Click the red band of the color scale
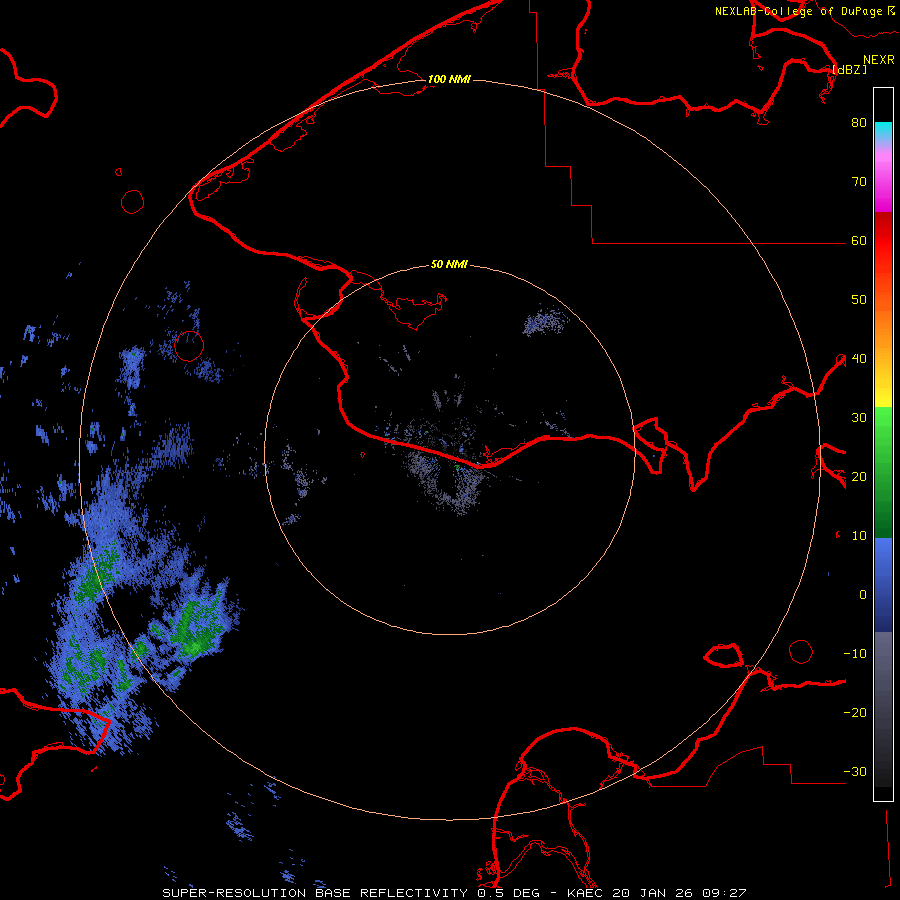Screen dimensions: 900x900 [883, 241]
